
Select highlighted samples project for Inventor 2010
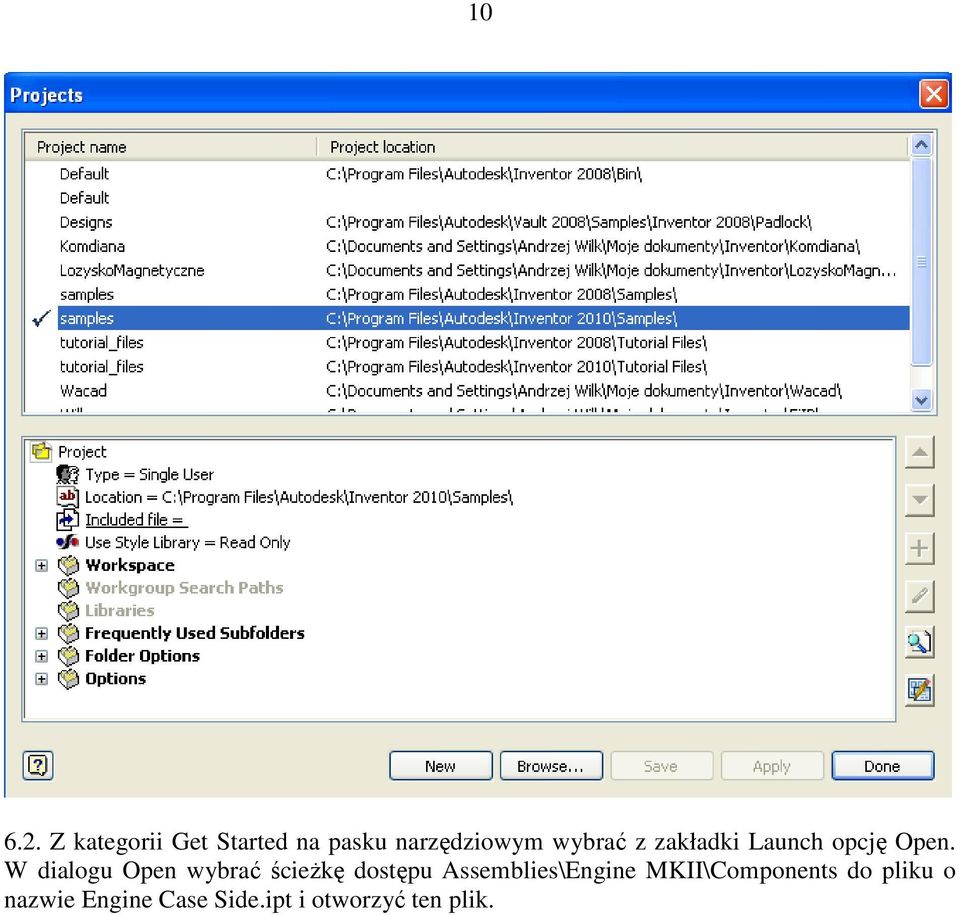(x=484, y=318)
